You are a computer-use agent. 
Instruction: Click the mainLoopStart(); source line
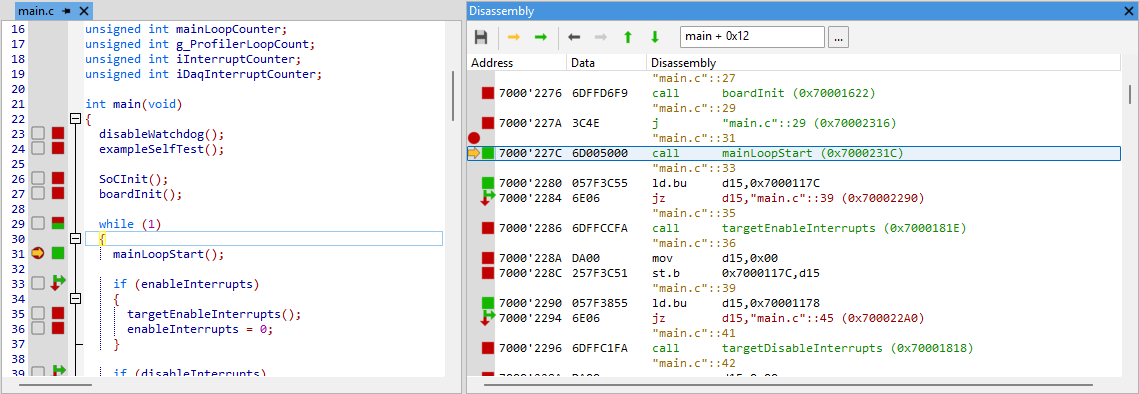(169, 254)
